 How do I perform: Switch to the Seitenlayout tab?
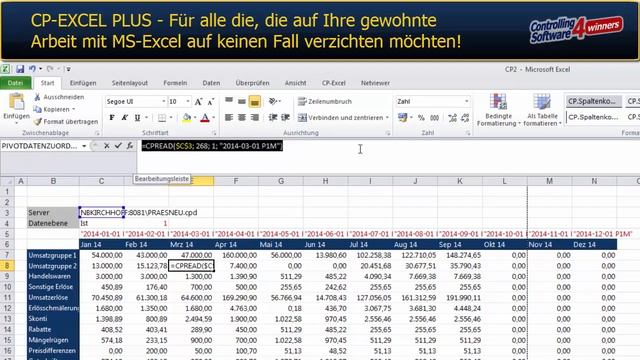(130, 83)
